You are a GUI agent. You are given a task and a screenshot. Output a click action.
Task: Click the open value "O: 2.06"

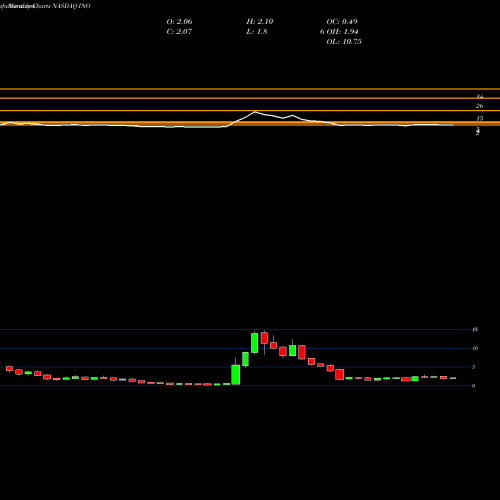[179, 22]
